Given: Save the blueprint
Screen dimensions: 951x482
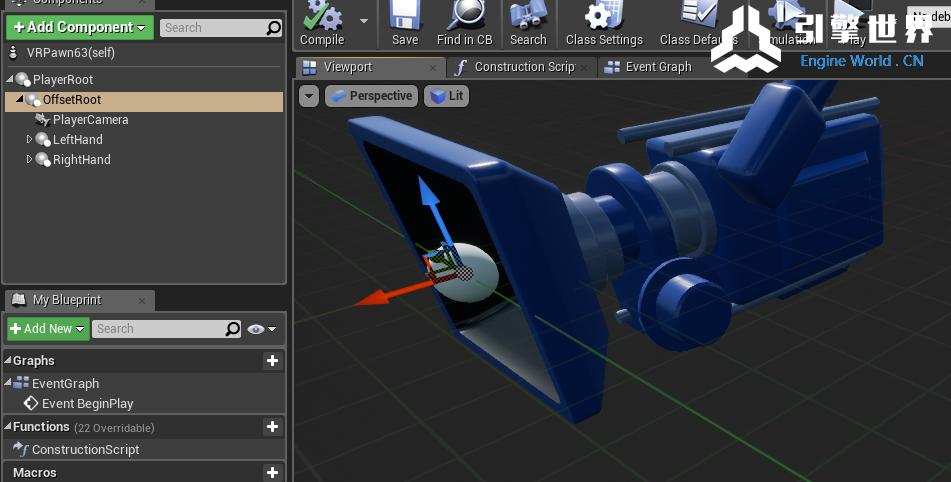Looking at the screenshot, I should [405, 24].
